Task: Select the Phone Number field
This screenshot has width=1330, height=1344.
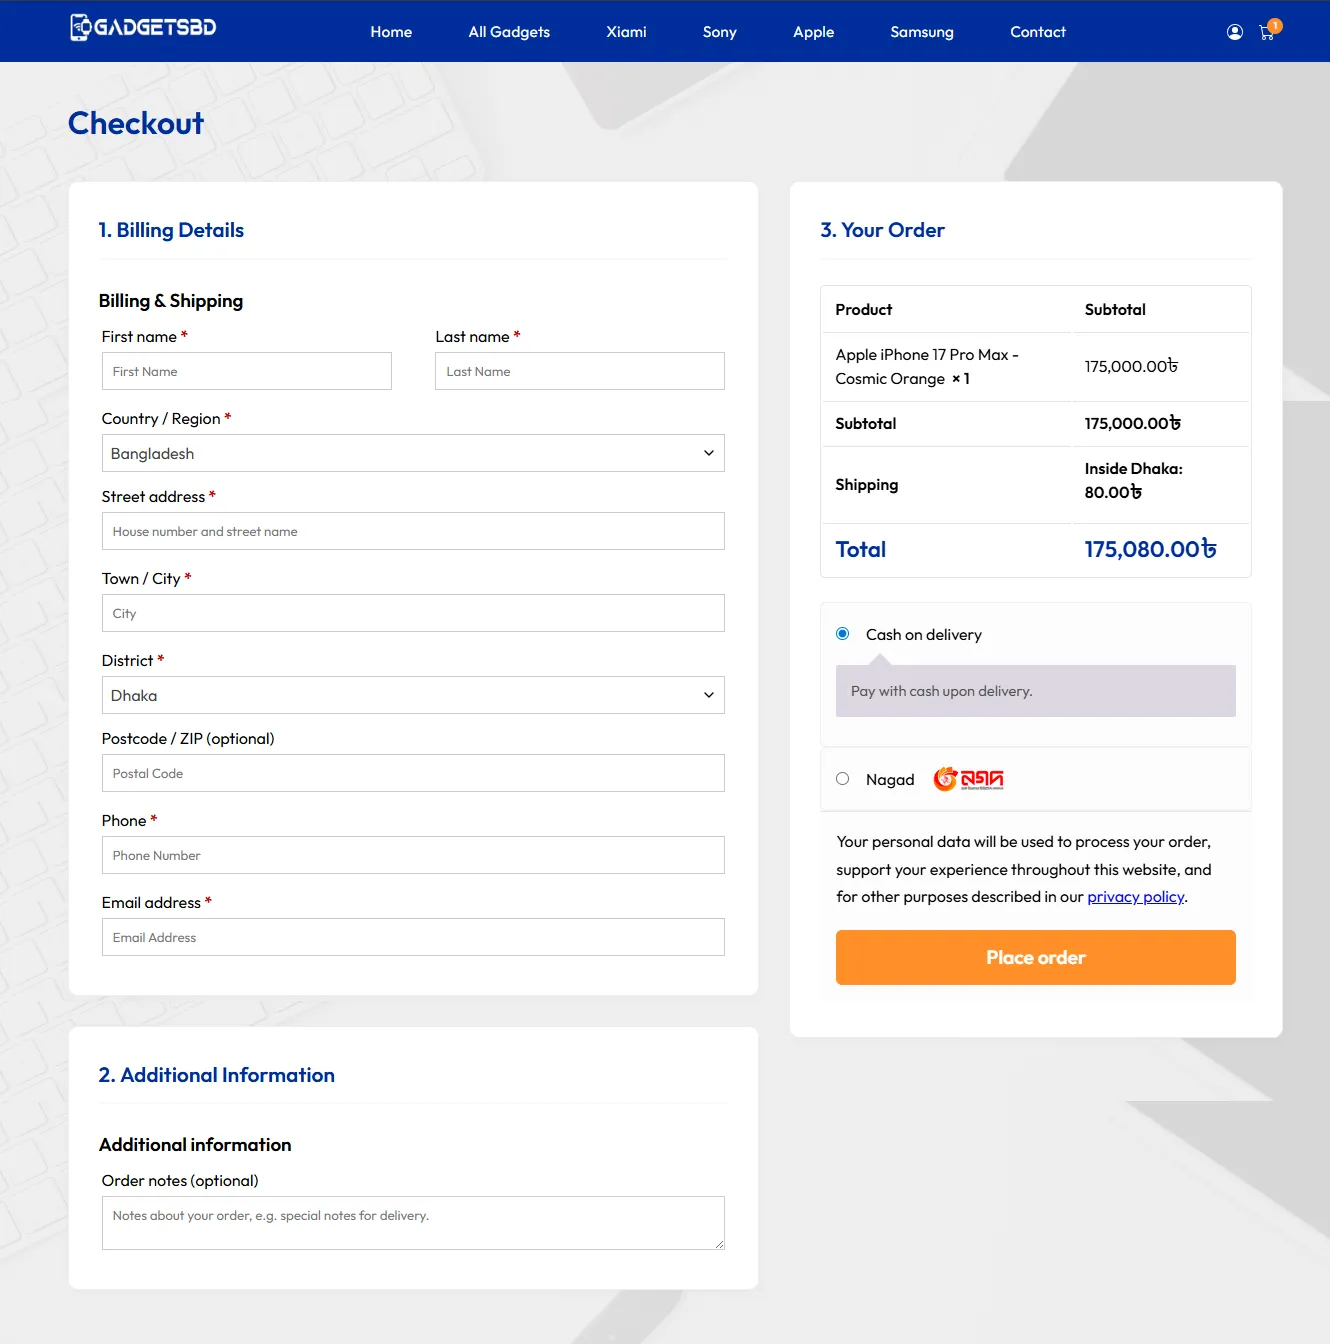Action: pyautogui.click(x=413, y=855)
